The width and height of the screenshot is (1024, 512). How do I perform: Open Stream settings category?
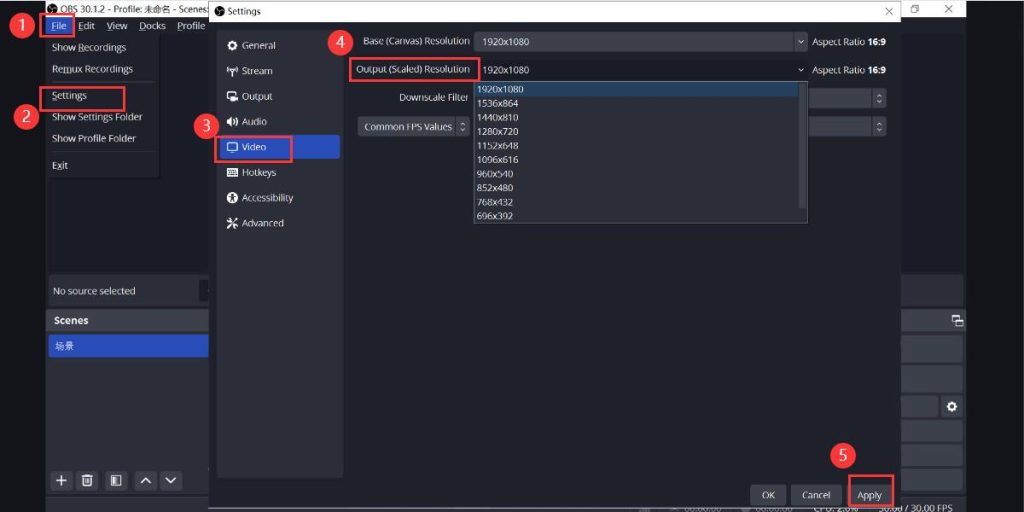(x=279, y=71)
